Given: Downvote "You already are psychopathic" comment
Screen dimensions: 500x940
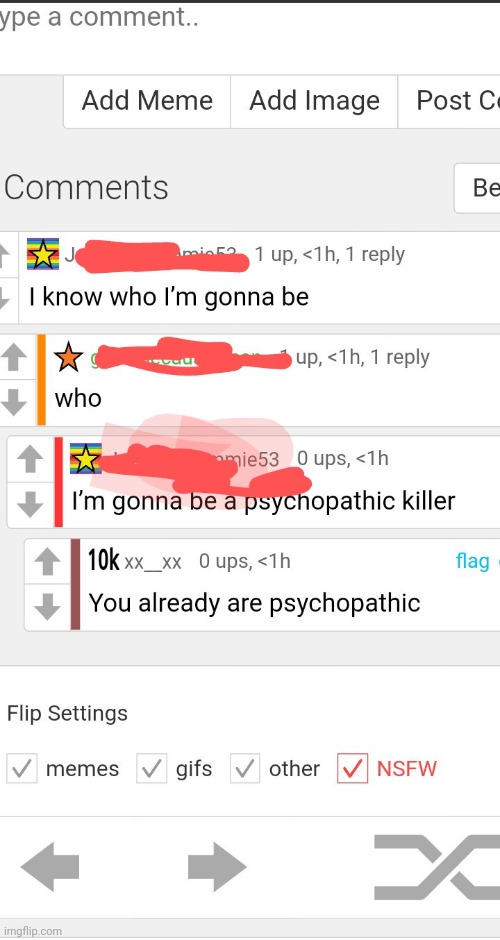Looking at the screenshot, I should [x=47, y=606].
